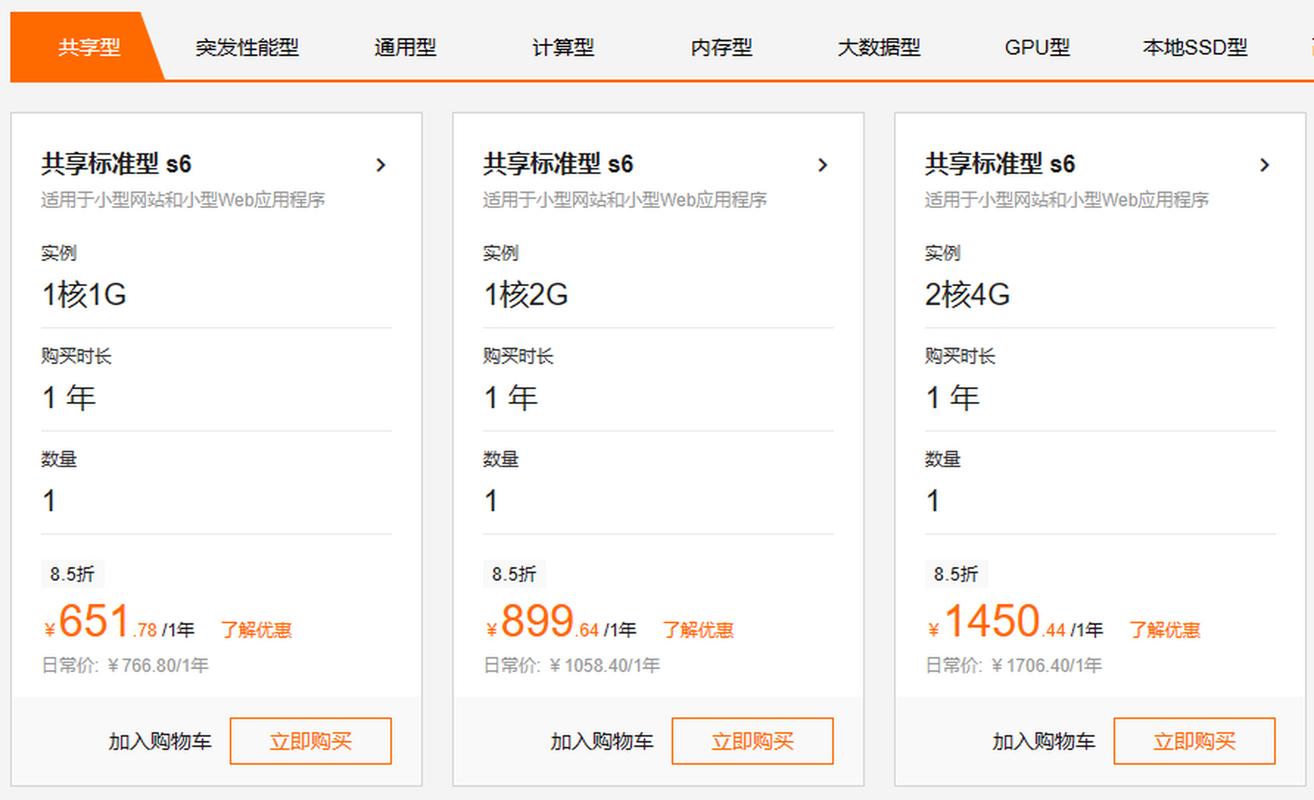Click 立即购买 for the 1核1G plan

click(x=310, y=741)
